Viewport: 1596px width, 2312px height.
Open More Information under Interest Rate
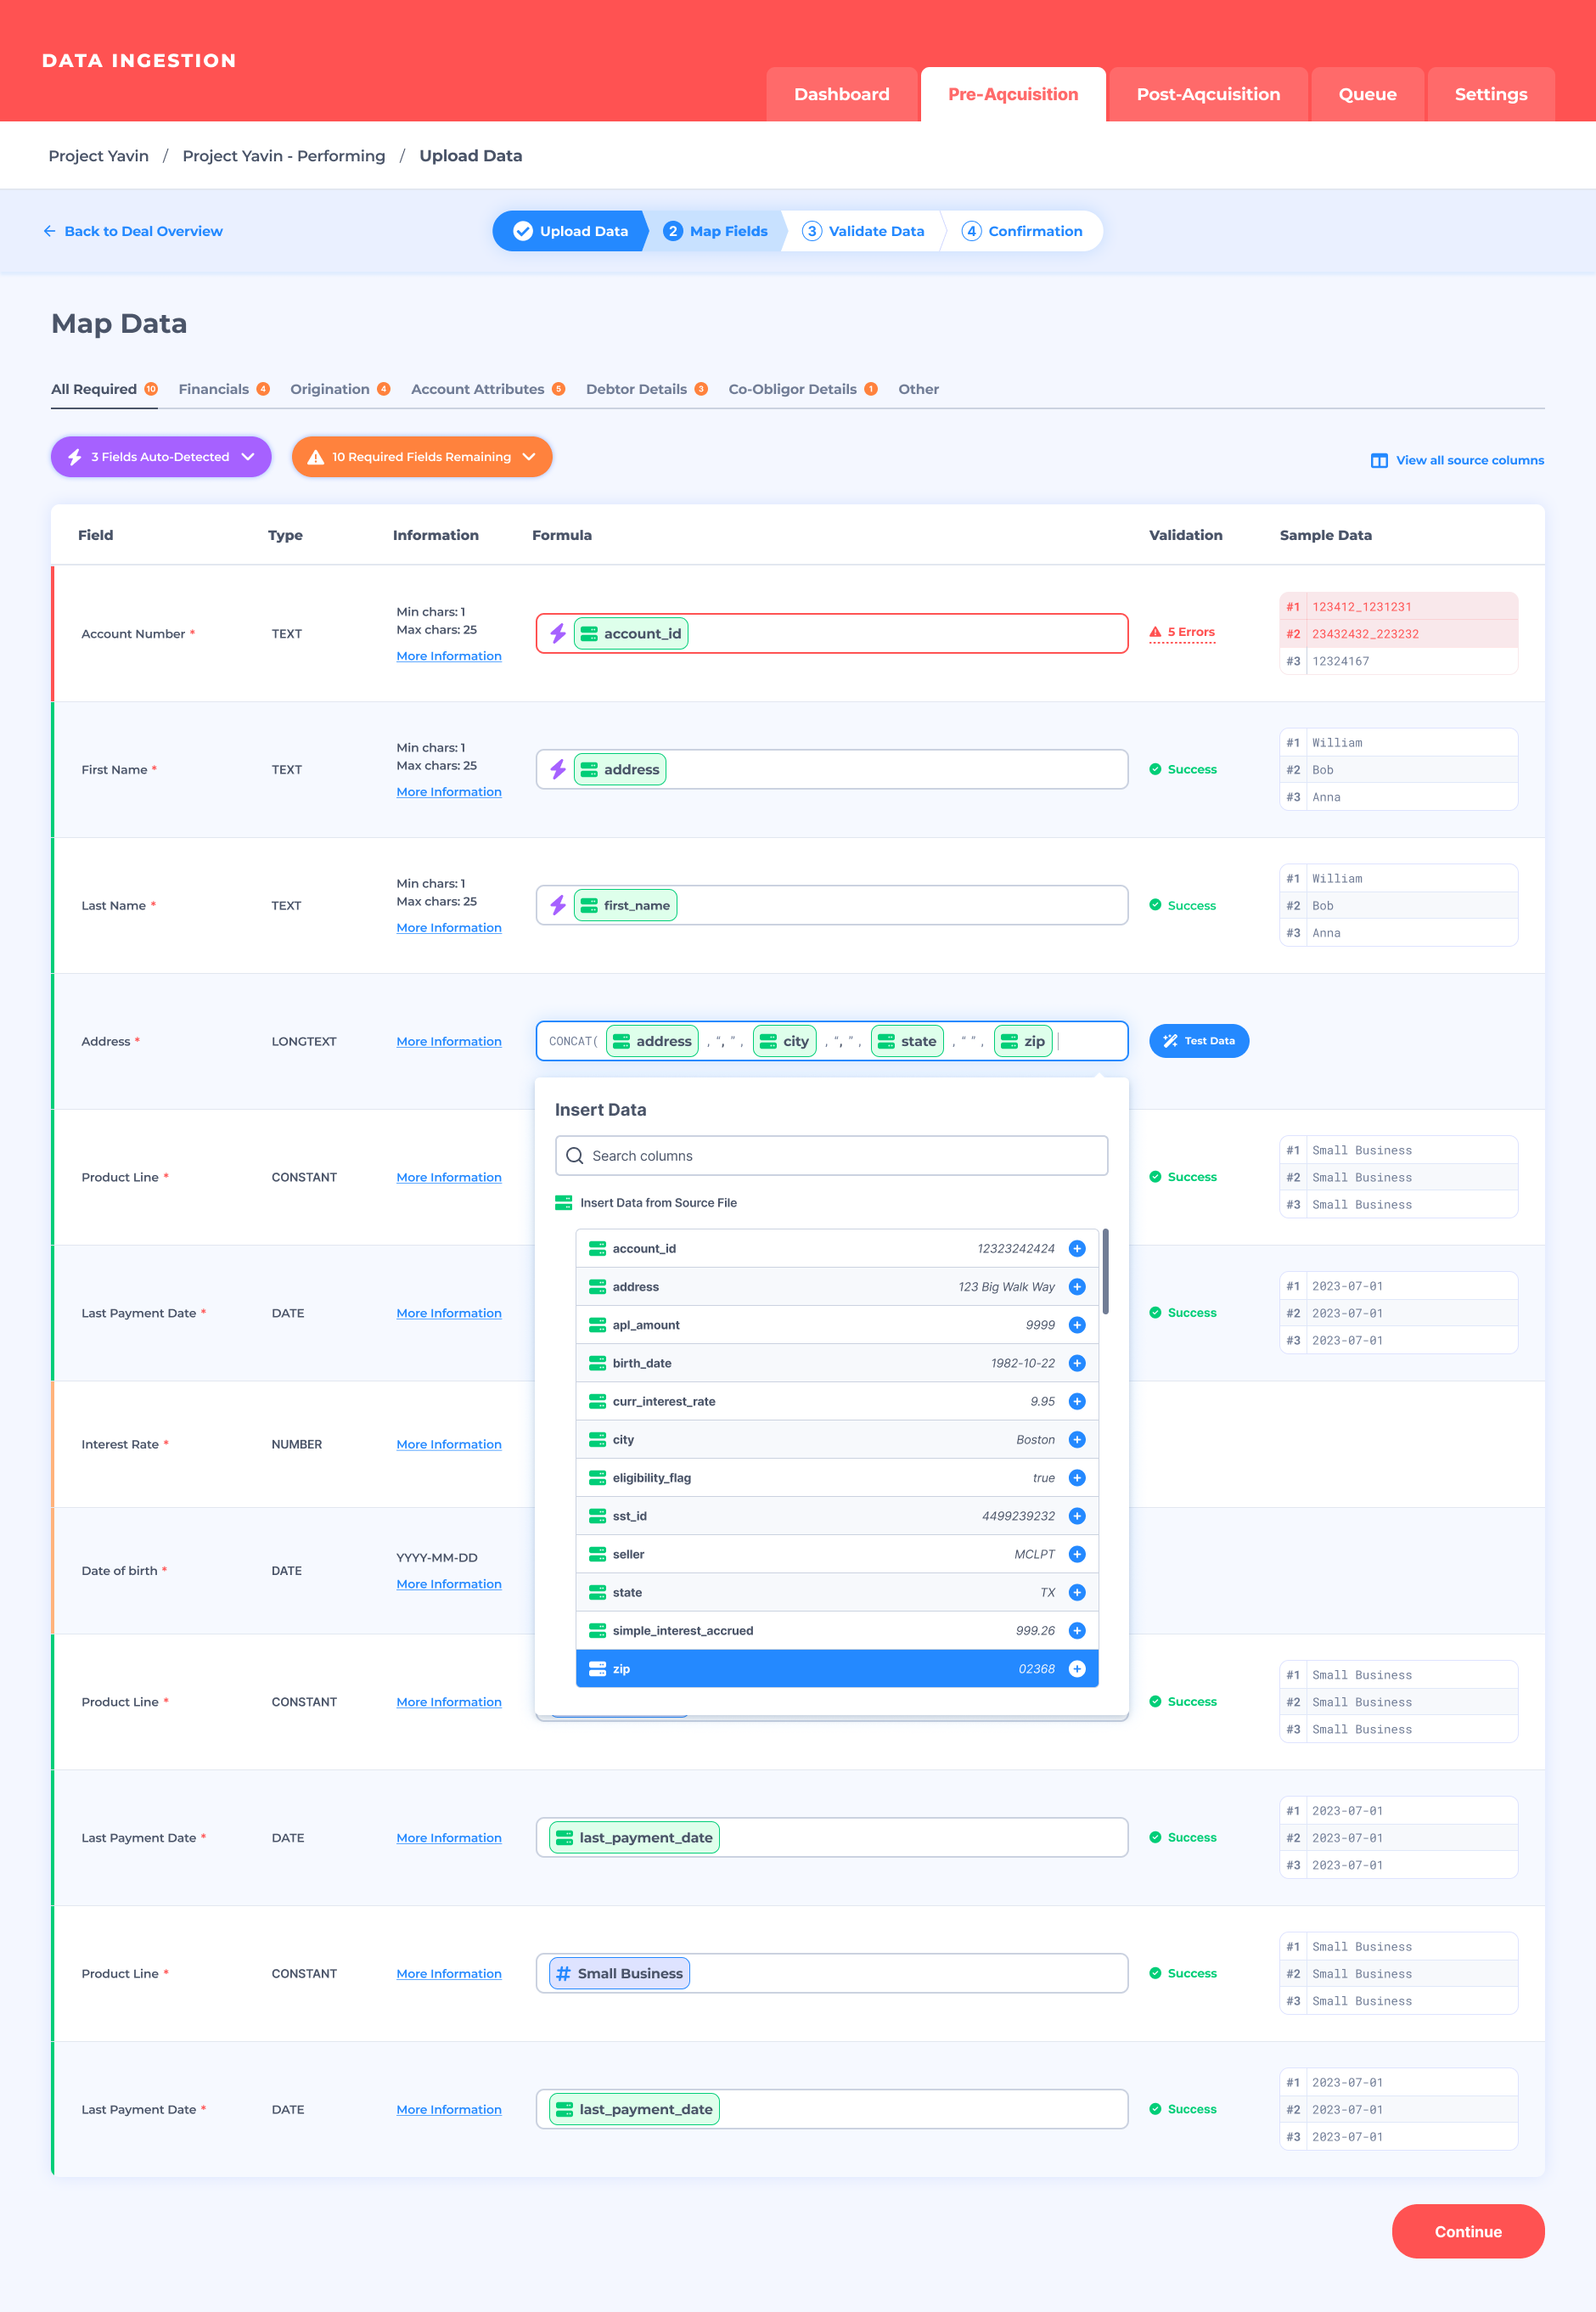448,1444
